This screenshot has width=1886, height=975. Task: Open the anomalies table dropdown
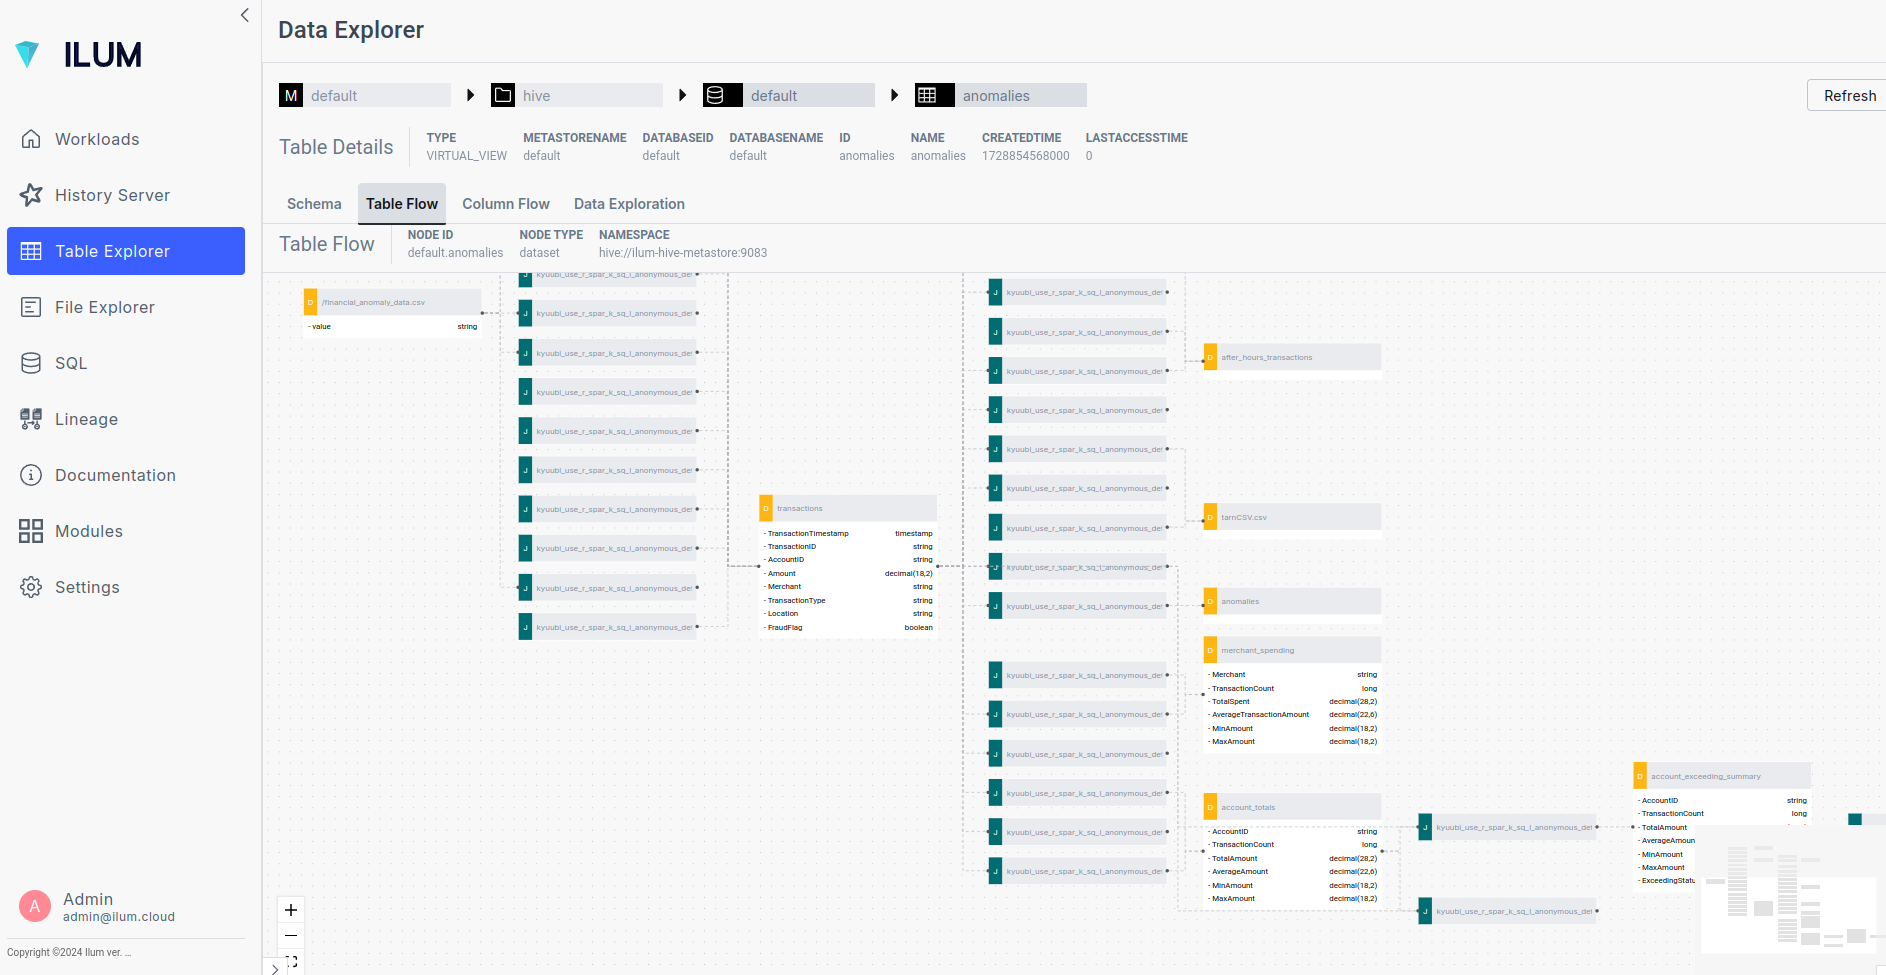1020,96
